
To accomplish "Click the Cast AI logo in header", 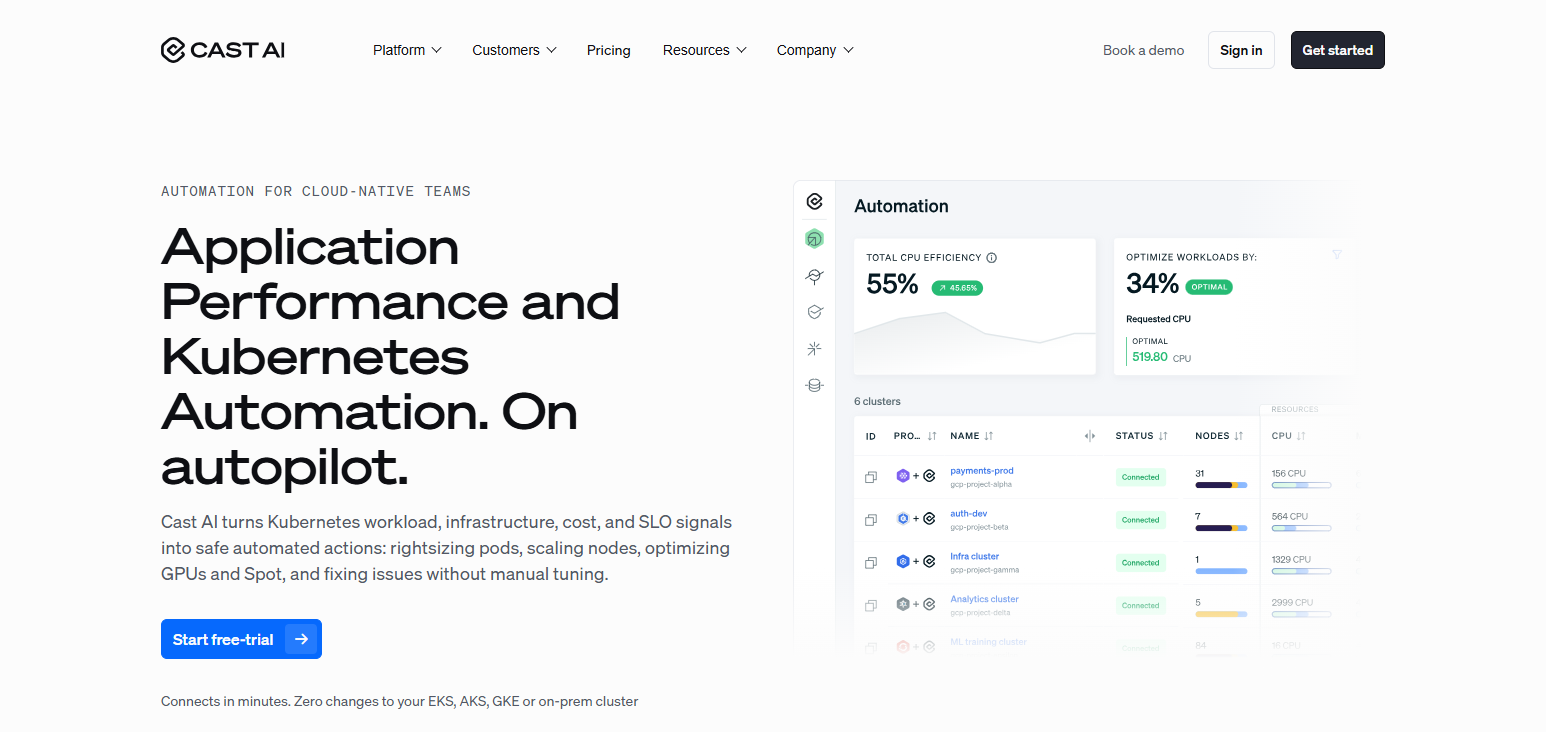I will tap(222, 50).
